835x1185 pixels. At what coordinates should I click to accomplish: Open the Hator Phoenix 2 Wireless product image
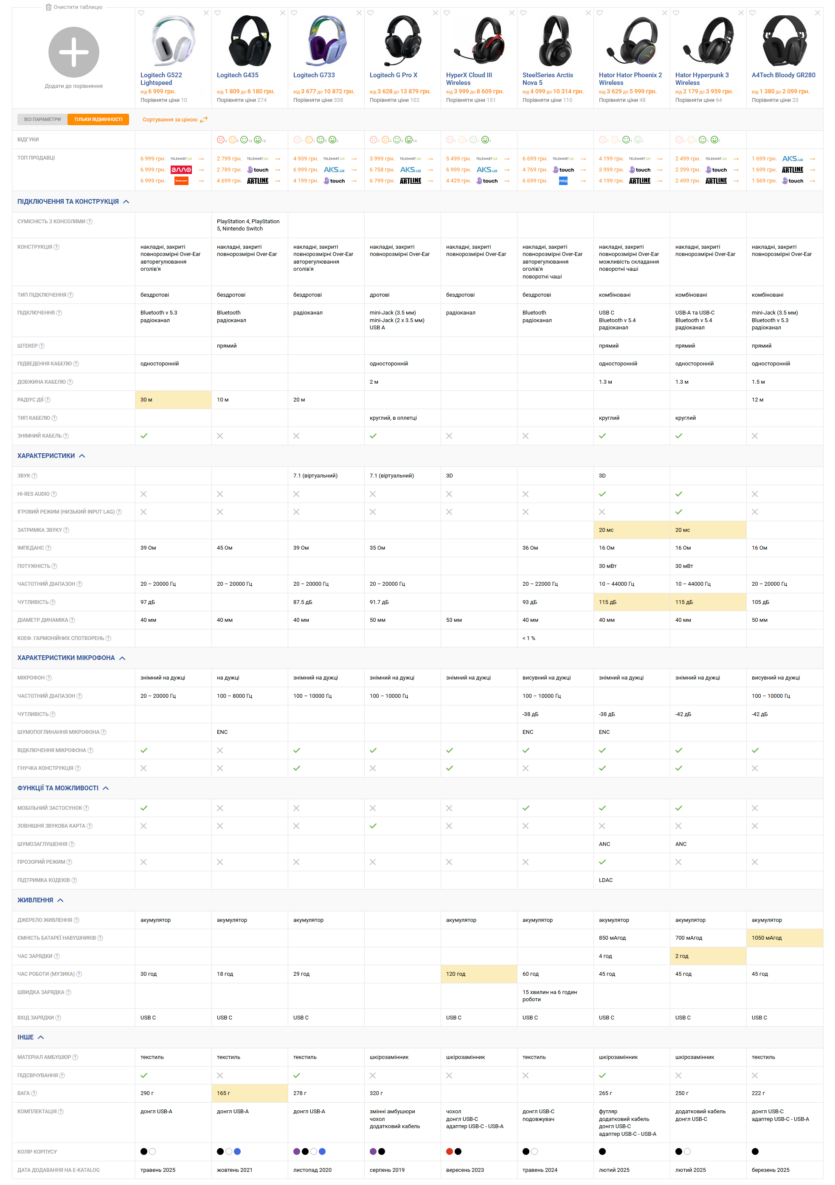(x=632, y=42)
